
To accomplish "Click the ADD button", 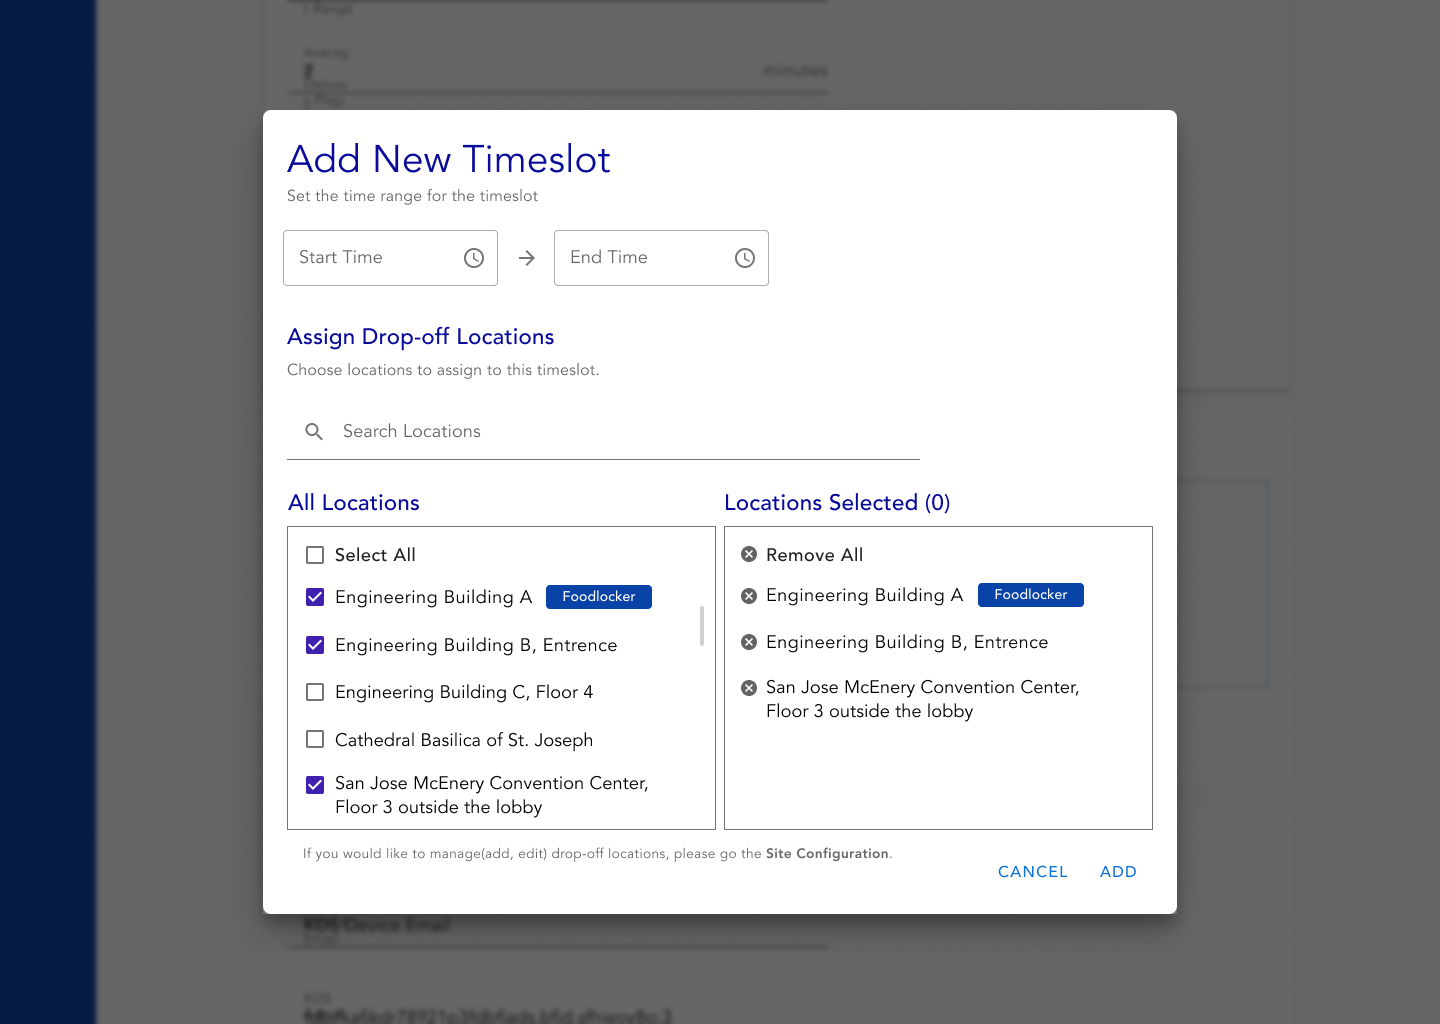I will (1118, 872).
